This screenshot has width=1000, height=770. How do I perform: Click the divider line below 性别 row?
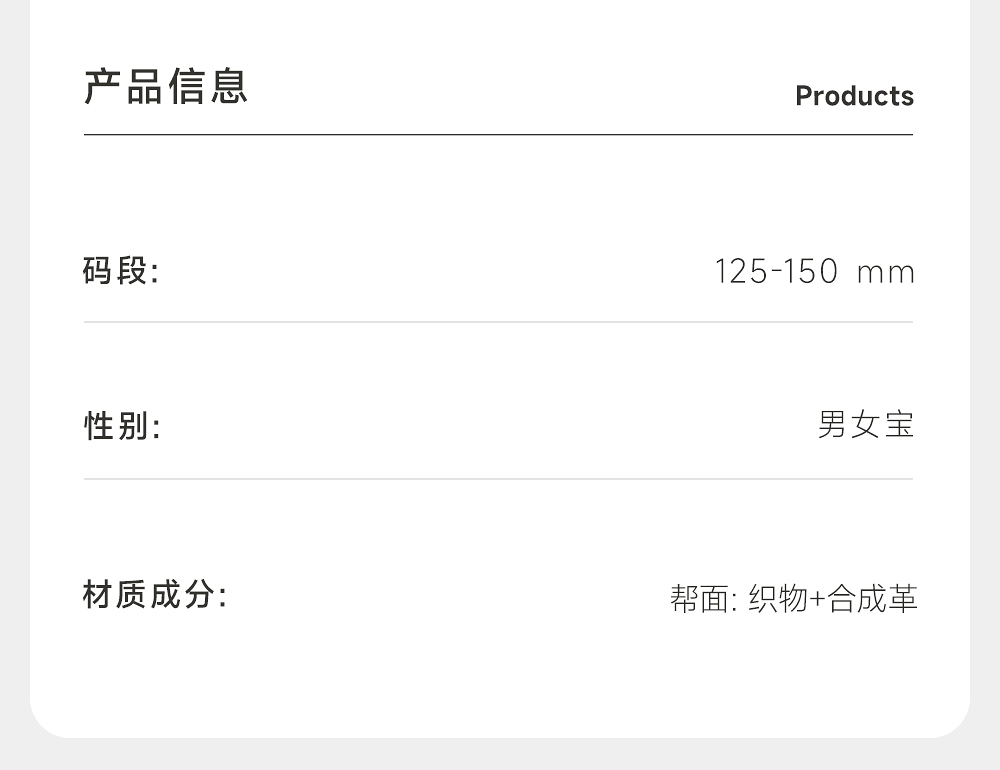(498, 479)
